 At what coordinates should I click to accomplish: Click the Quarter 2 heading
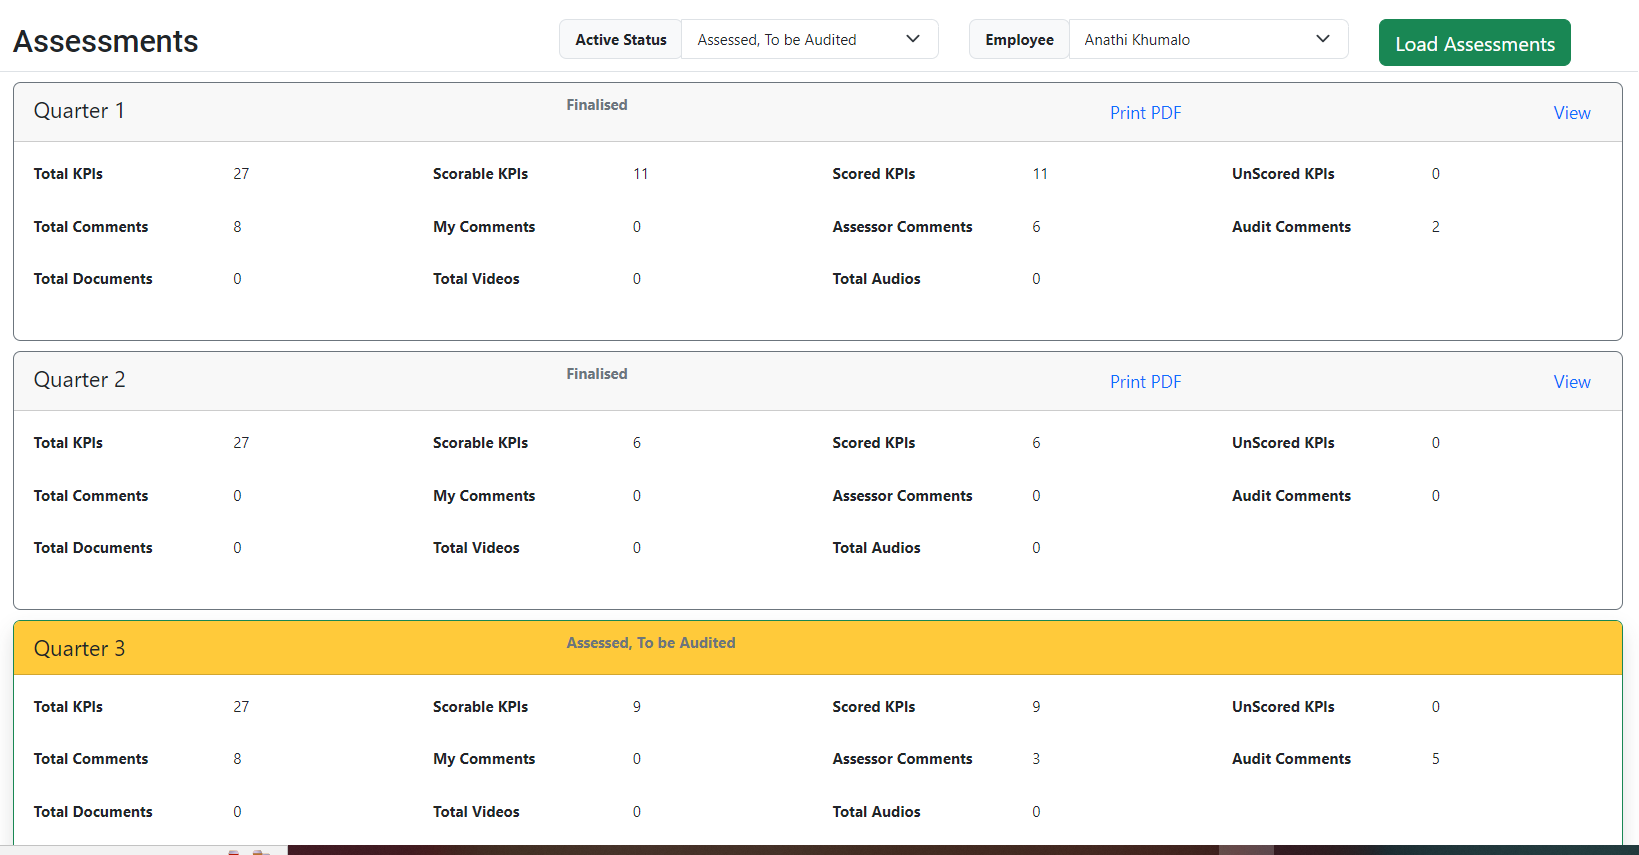point(79,380)
